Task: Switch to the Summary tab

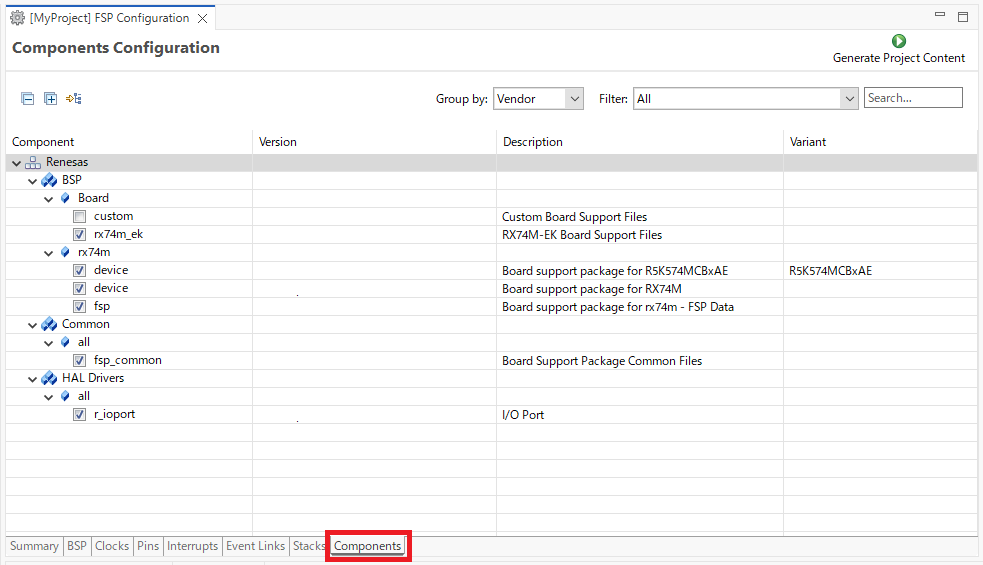Action: point(34,546)
